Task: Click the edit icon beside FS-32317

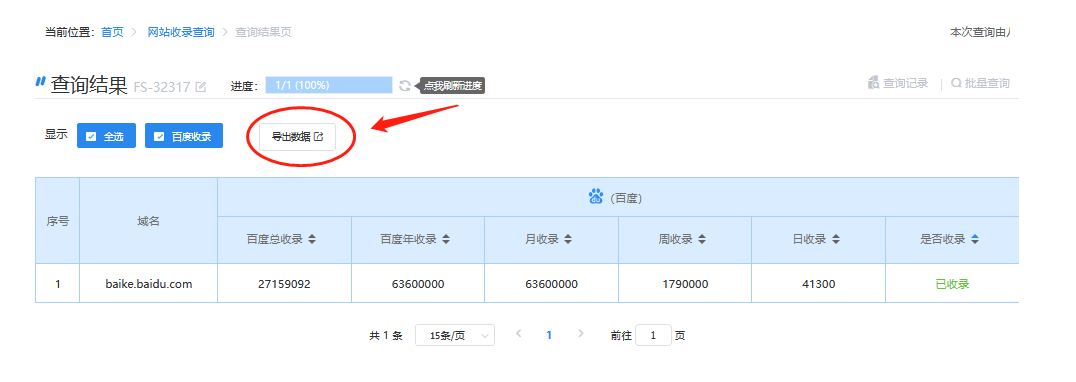Action: pyautogui.click(x=200, y=87)
